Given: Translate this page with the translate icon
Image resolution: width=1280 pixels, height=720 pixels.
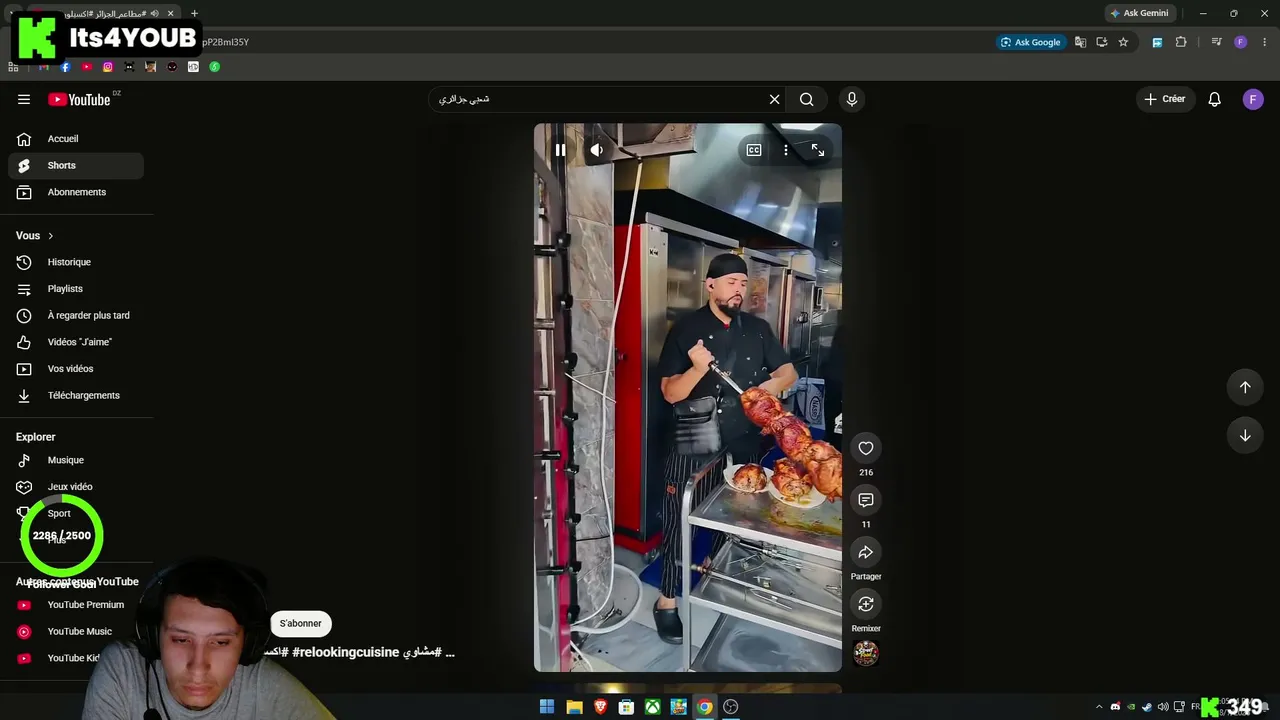Looking at the screenshot, I should pyautogui.click(x=1080, y=42).
